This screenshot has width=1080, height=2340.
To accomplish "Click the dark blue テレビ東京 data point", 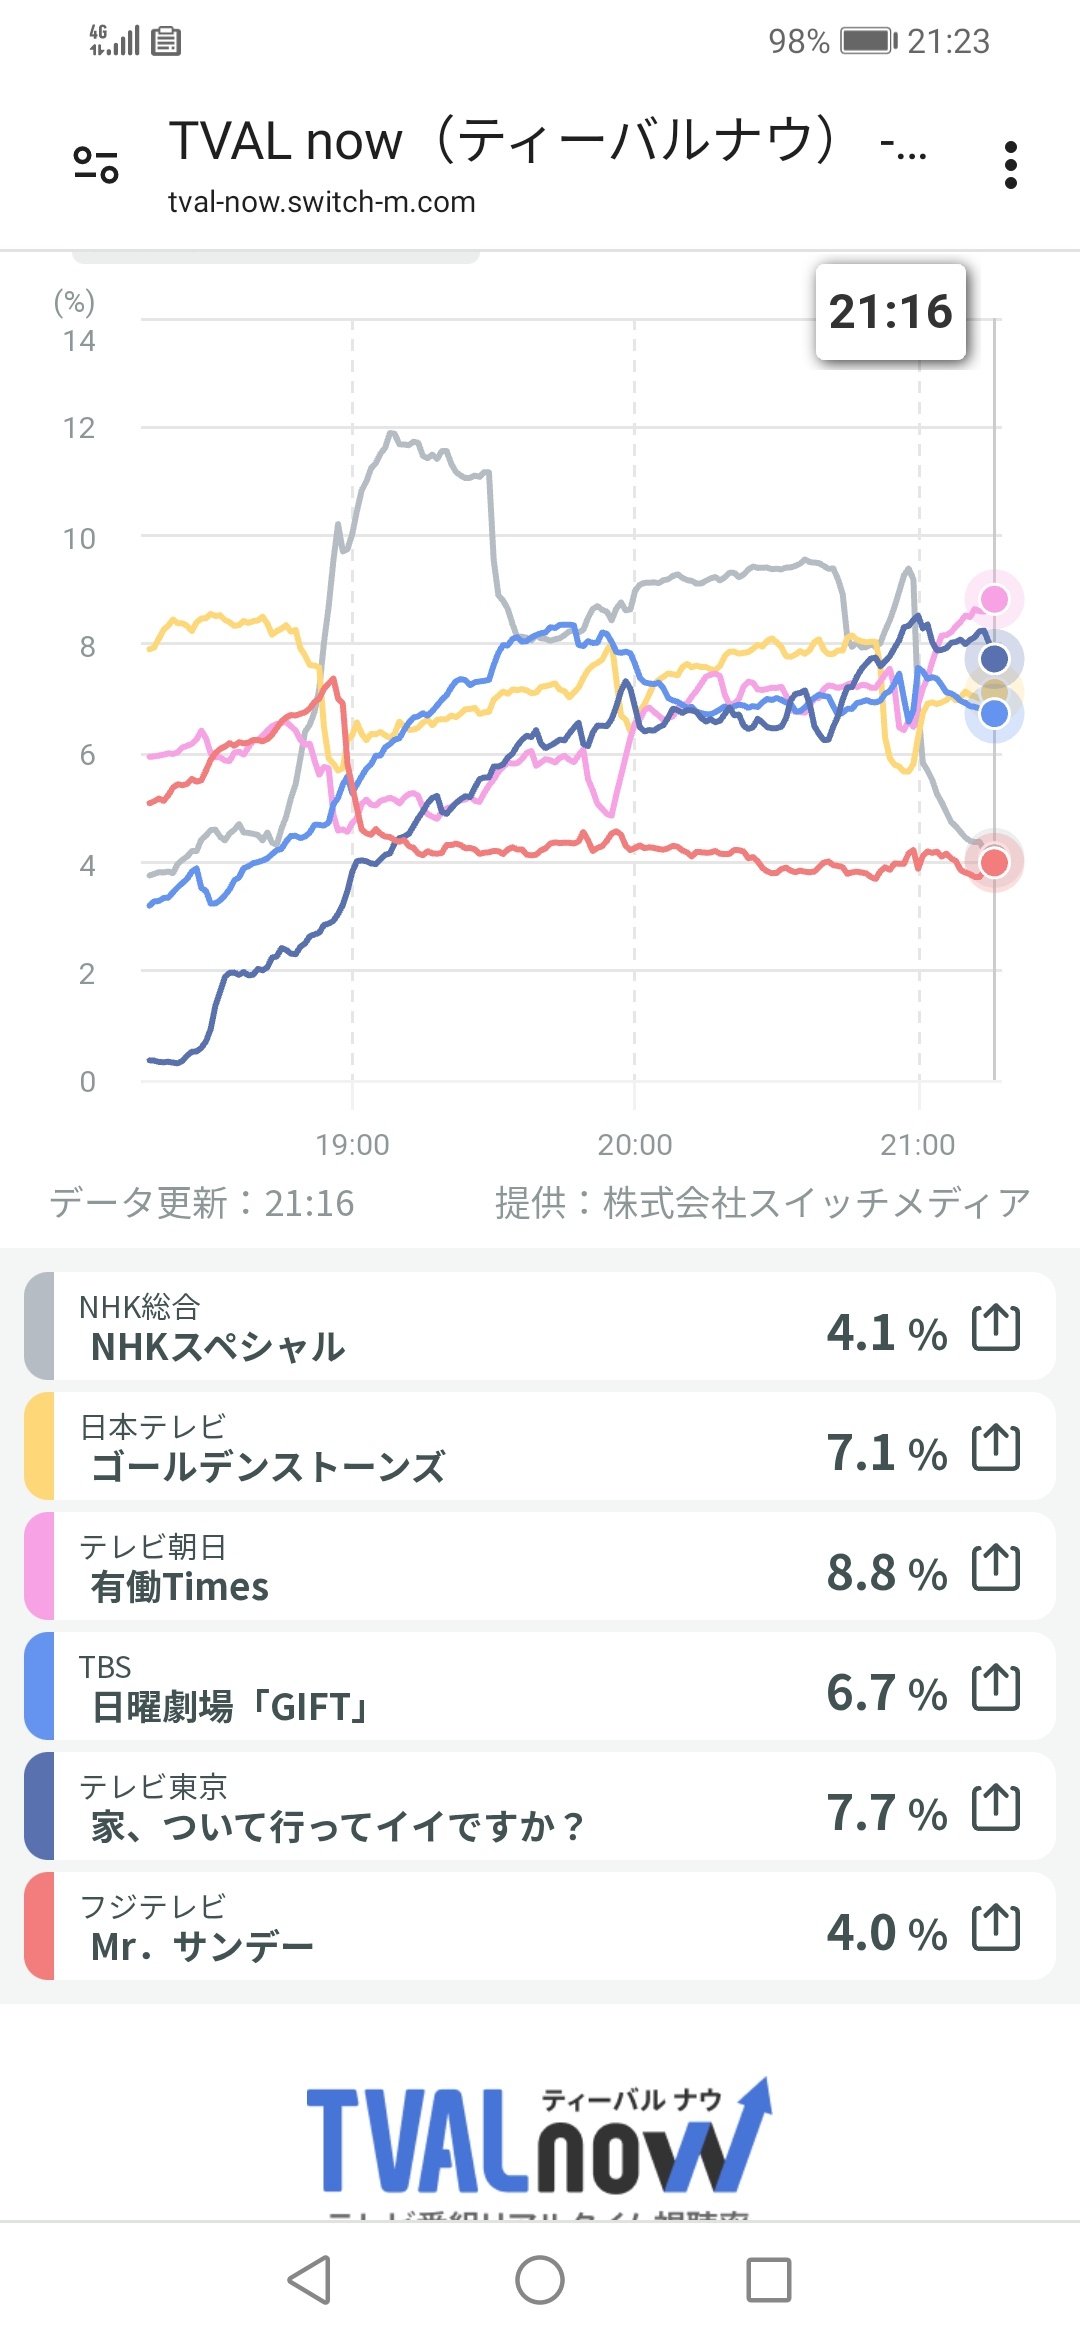I will tap(994, 658).
